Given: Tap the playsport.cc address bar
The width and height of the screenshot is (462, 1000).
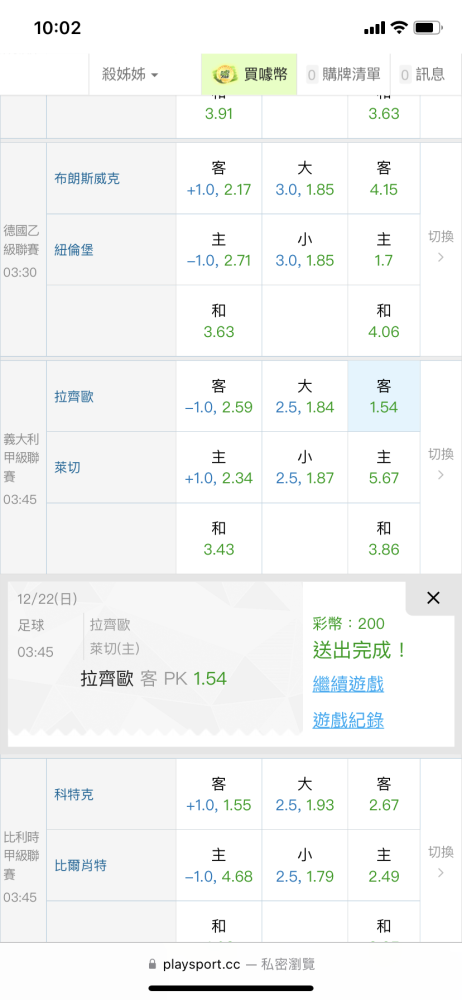Looking at the screenshot, I should point(231,964).
